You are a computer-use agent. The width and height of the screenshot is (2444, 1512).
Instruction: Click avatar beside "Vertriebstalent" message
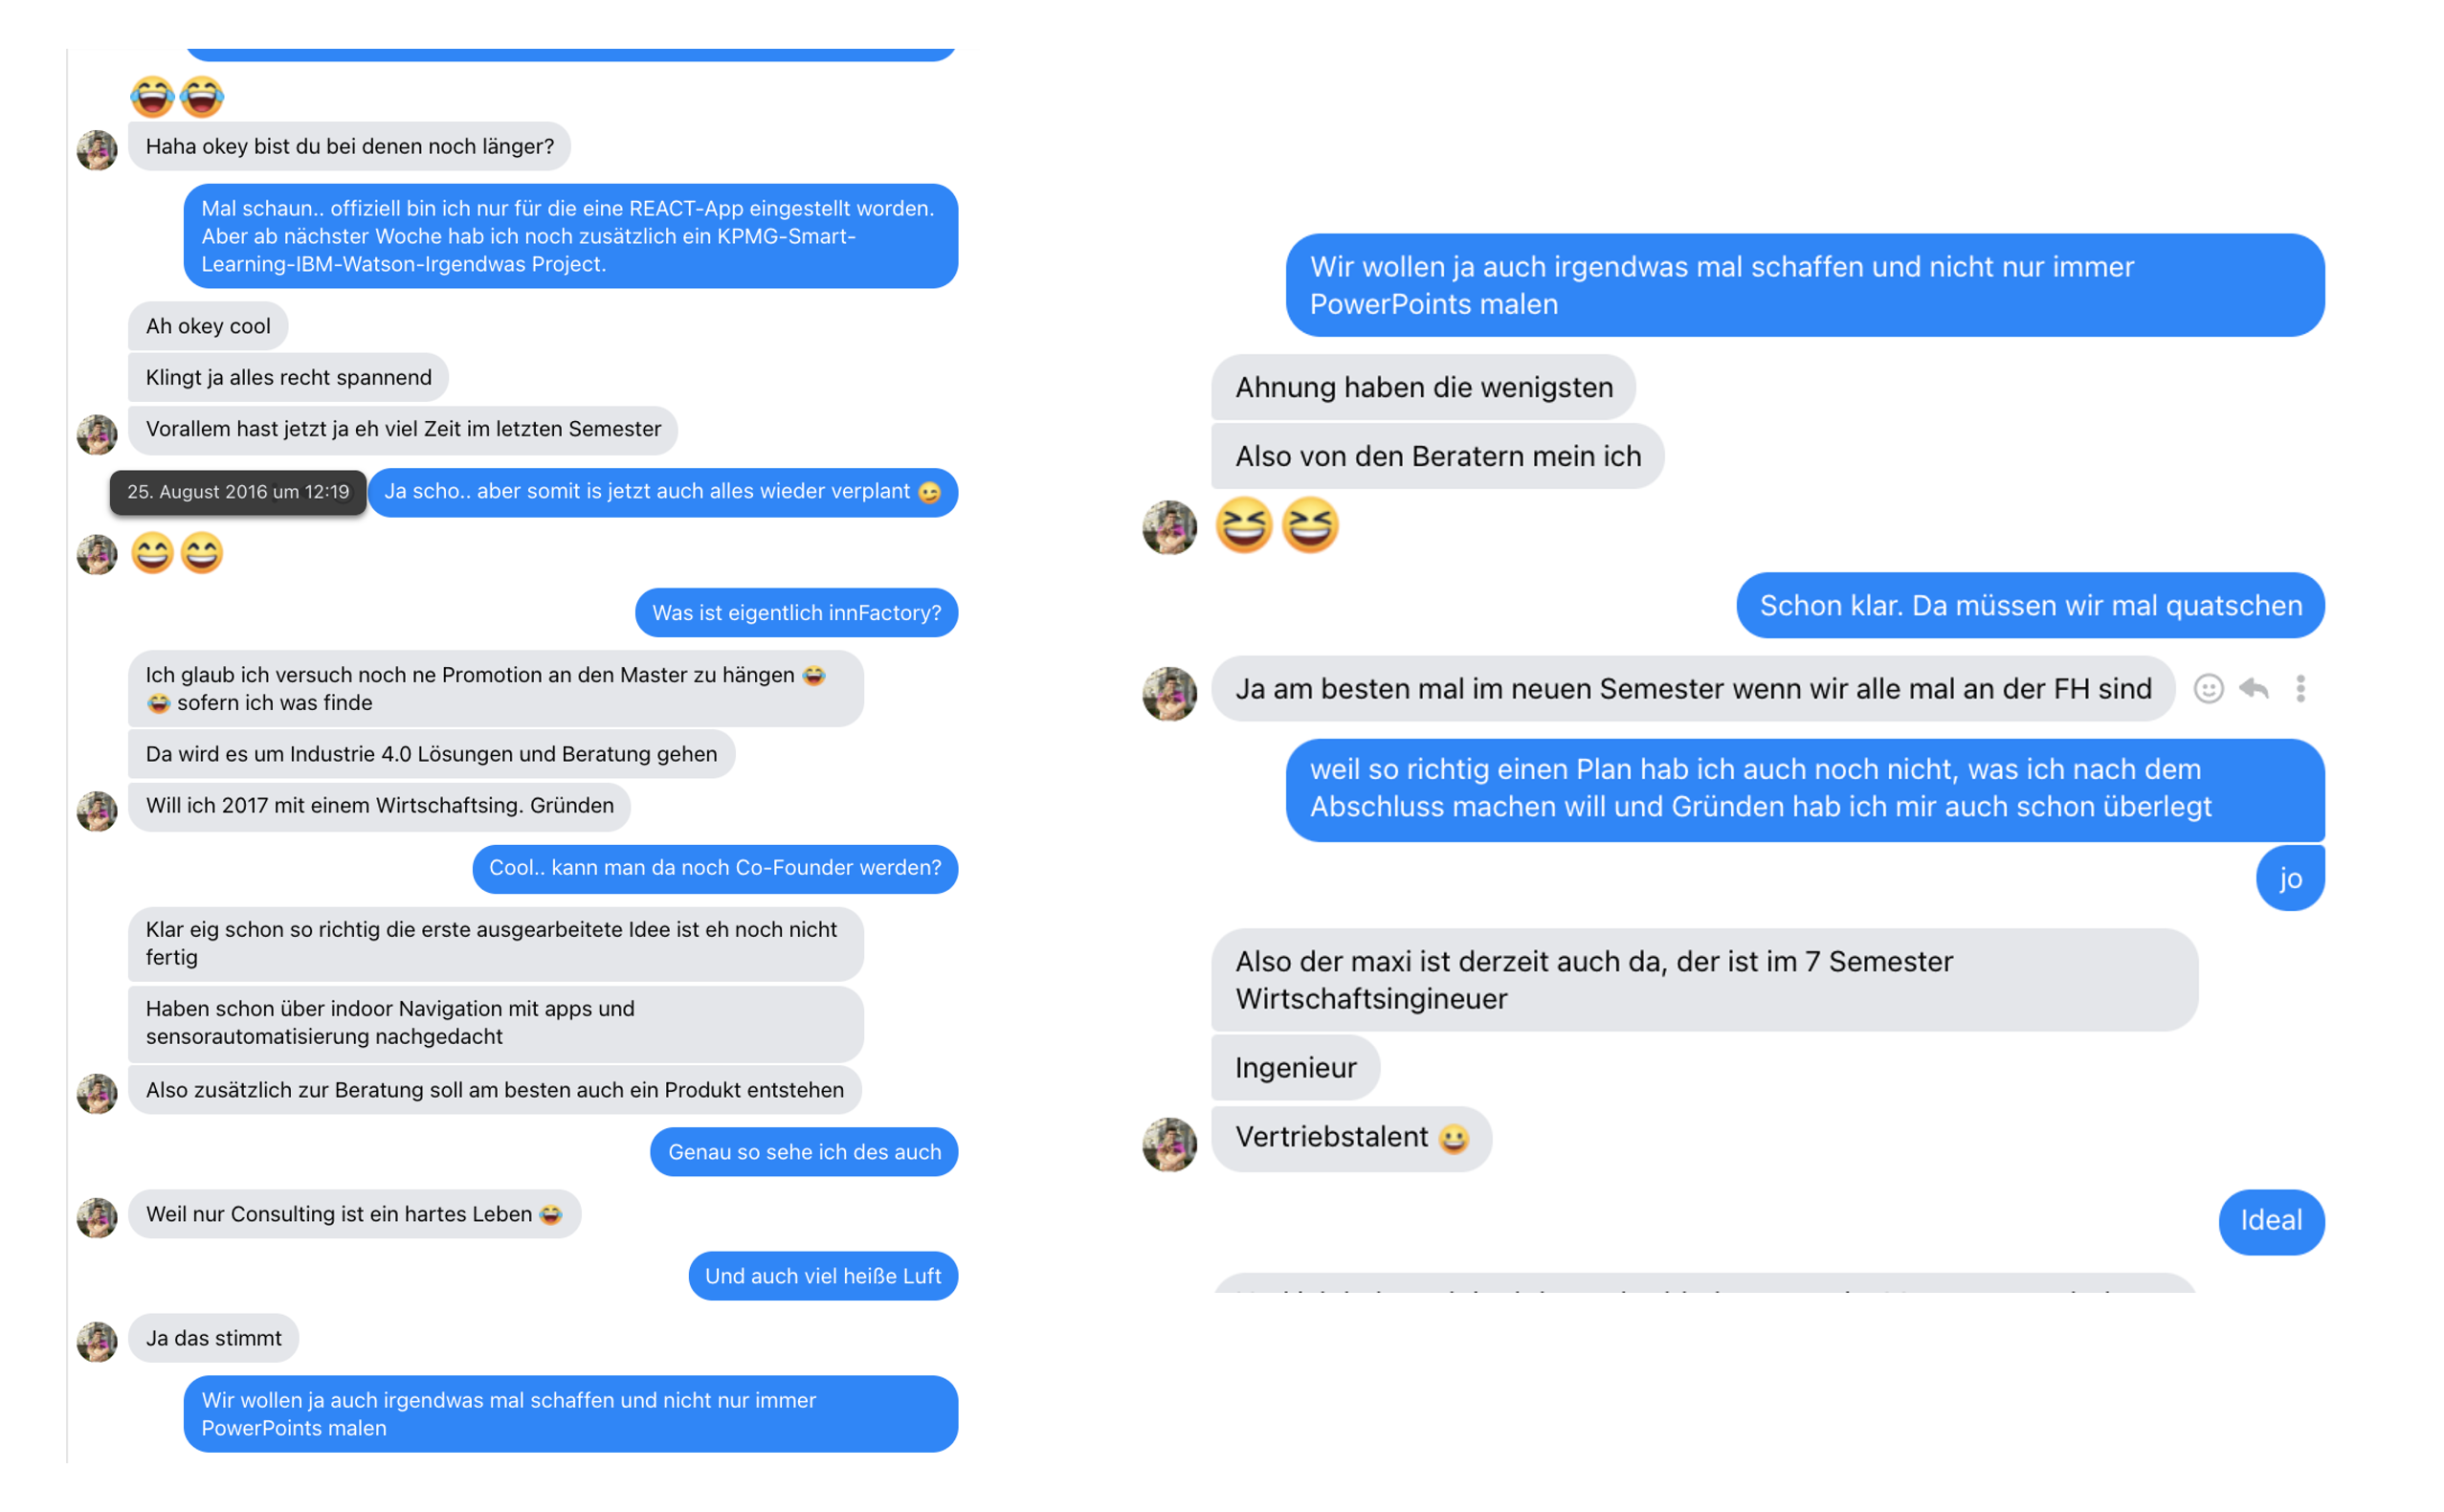[x=1169, y=1144]
